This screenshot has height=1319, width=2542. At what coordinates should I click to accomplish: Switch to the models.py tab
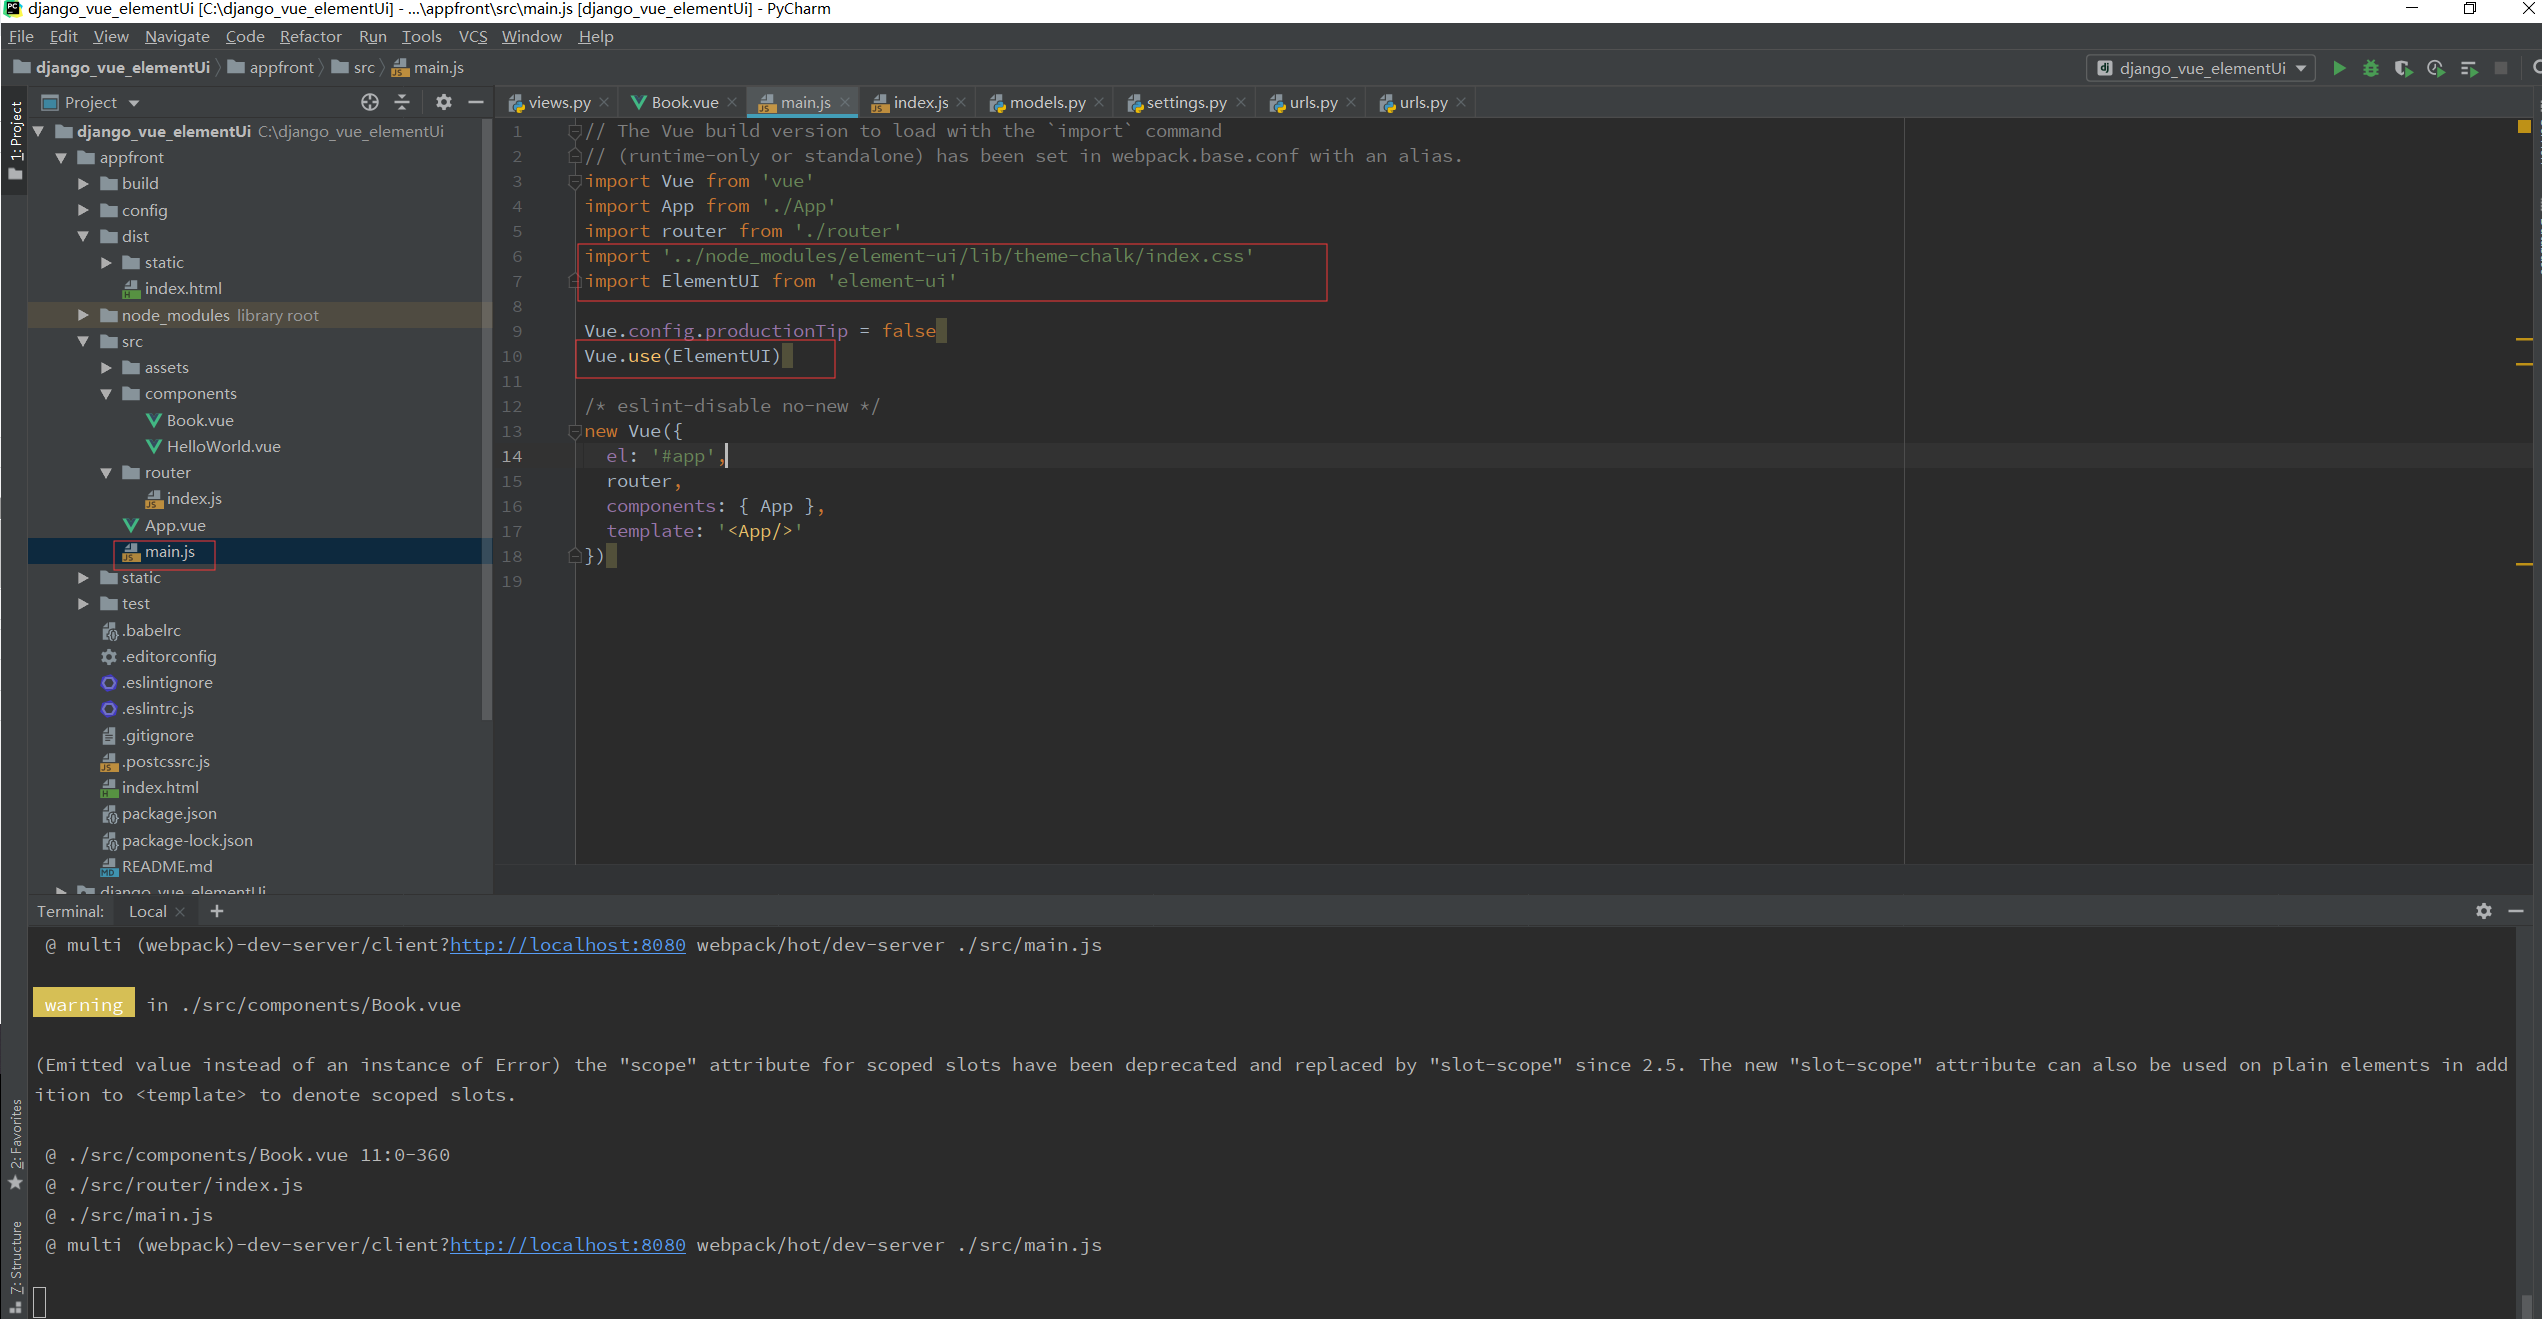click(x=1047, y=102)
